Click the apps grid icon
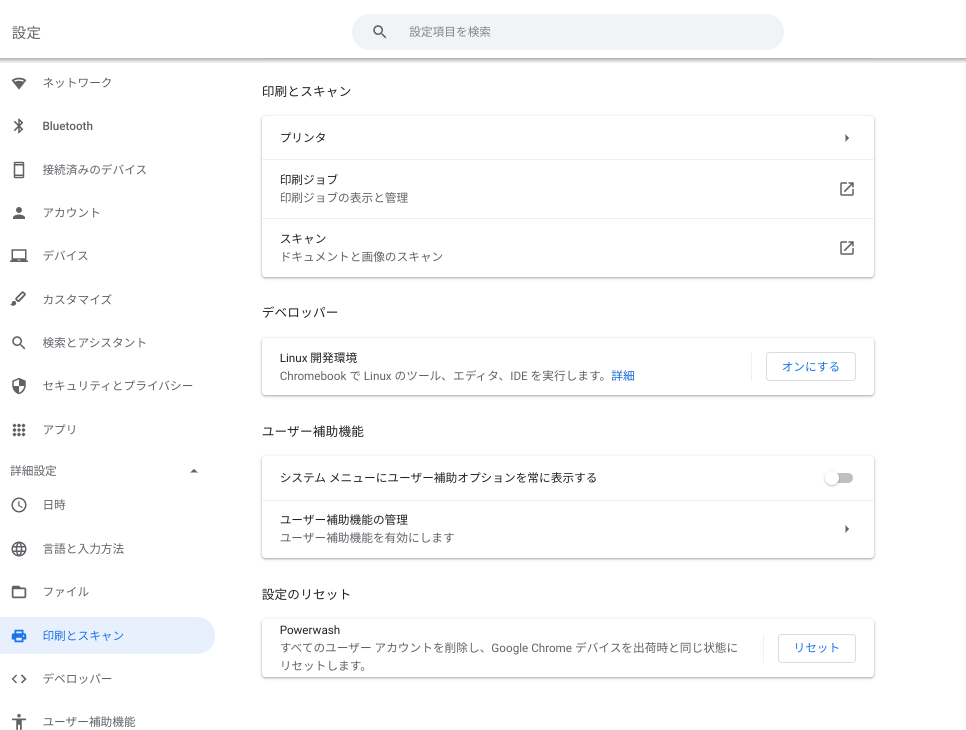The image size is (966, 730). pos(19,429)
